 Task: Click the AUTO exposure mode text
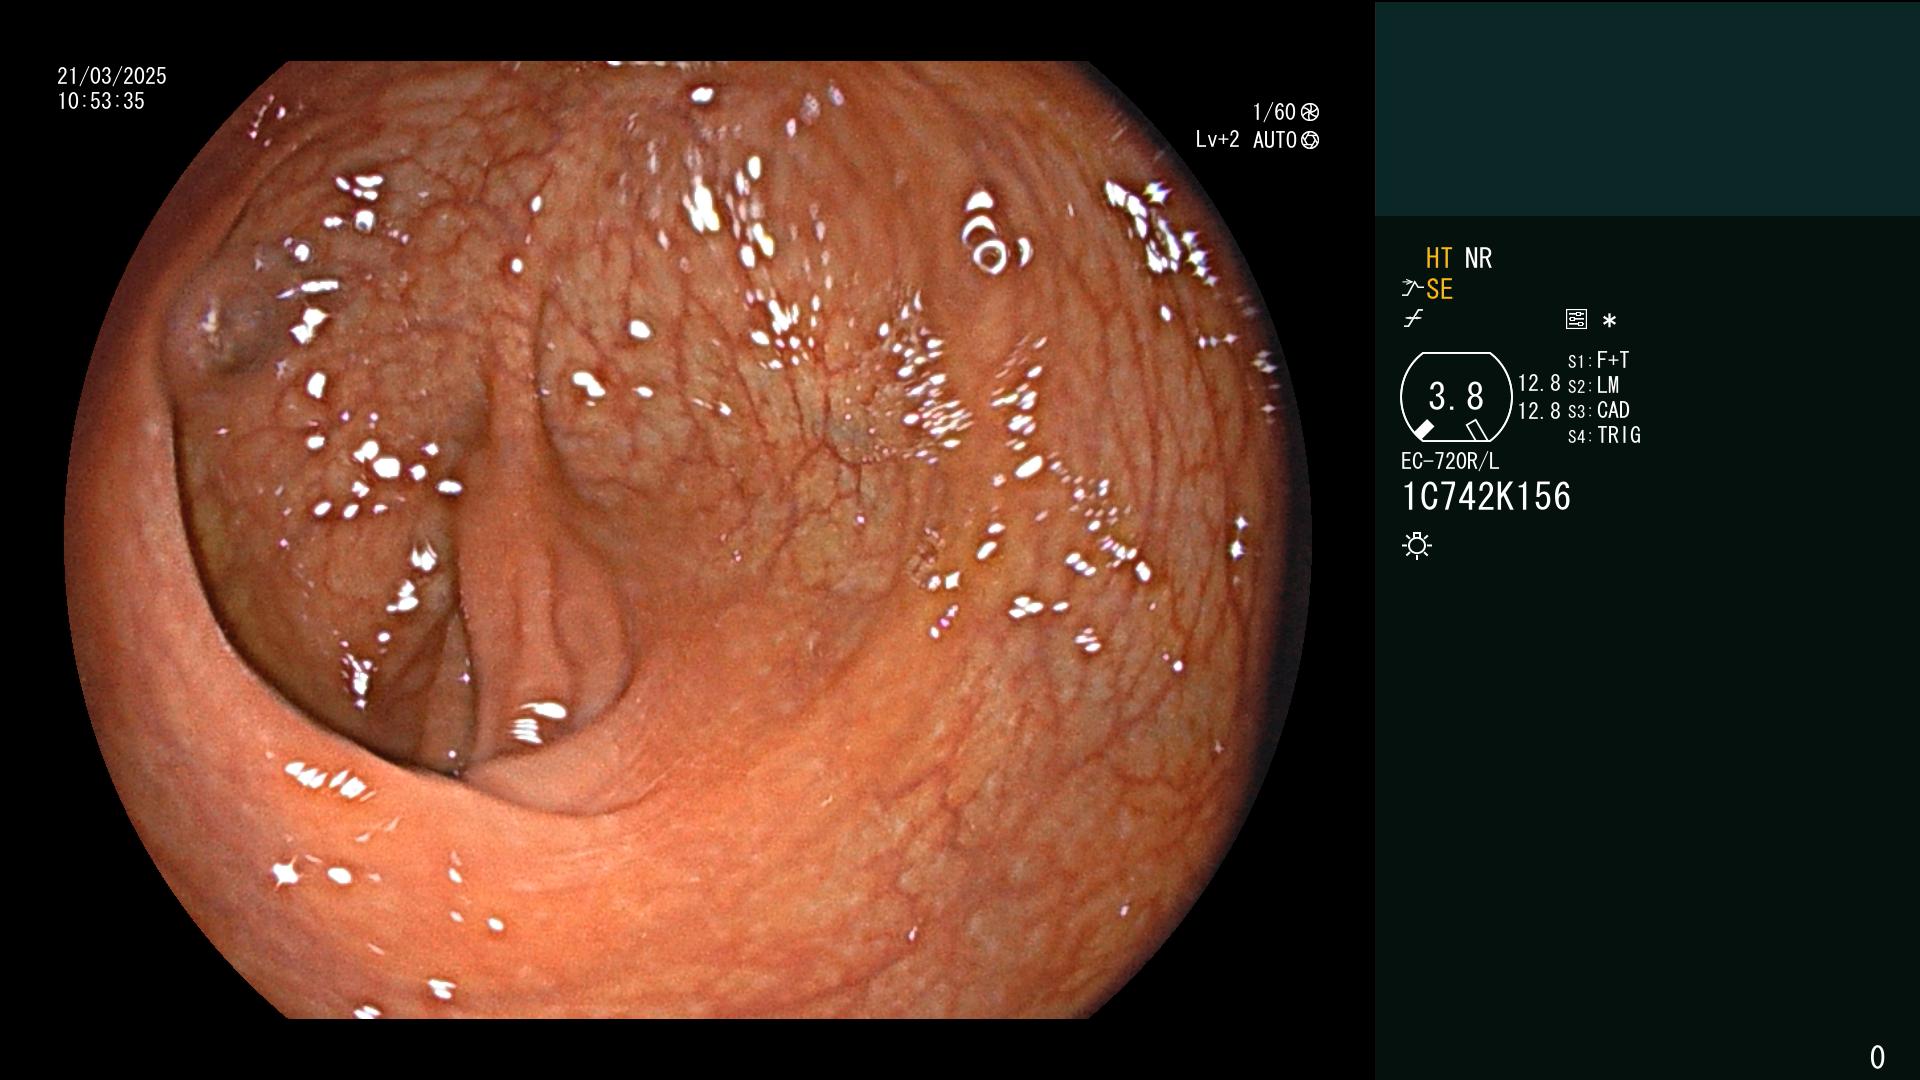[x=1275, y=140]
